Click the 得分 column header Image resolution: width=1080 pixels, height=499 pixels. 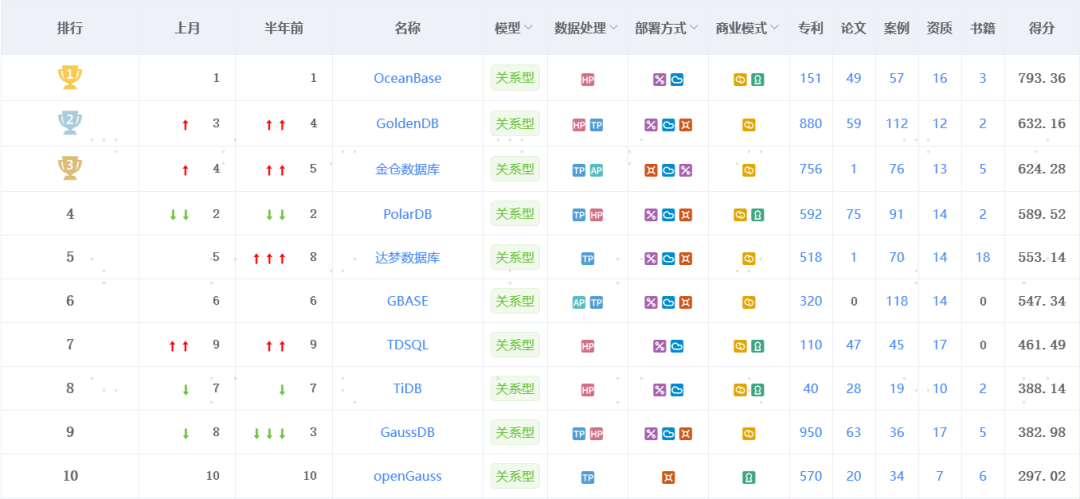1041,28
